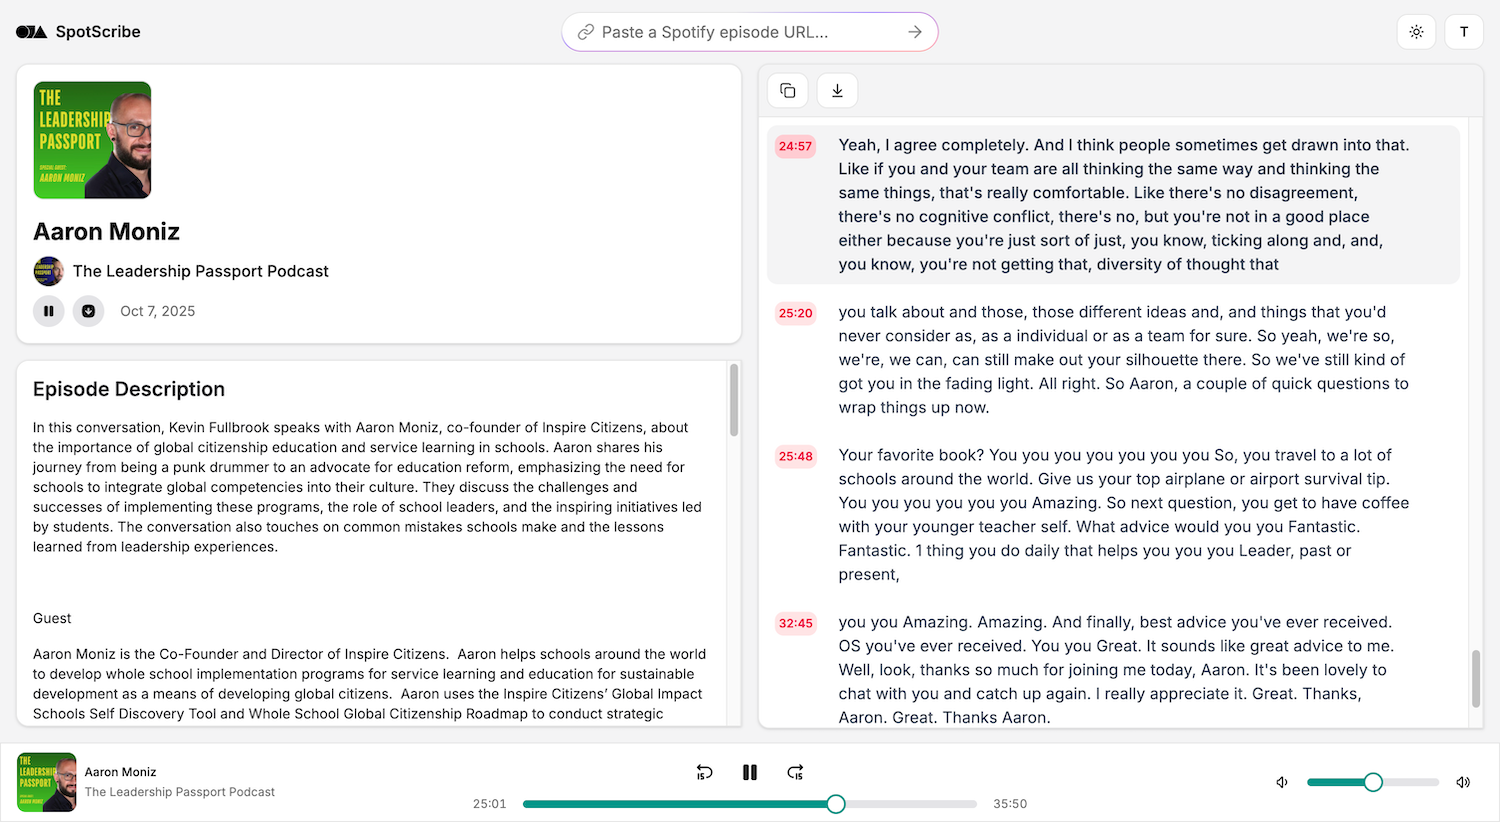Click the Leadership Passport episode cover thumbnail
This screenshot has width=1500, height=822.
(92, 140)
